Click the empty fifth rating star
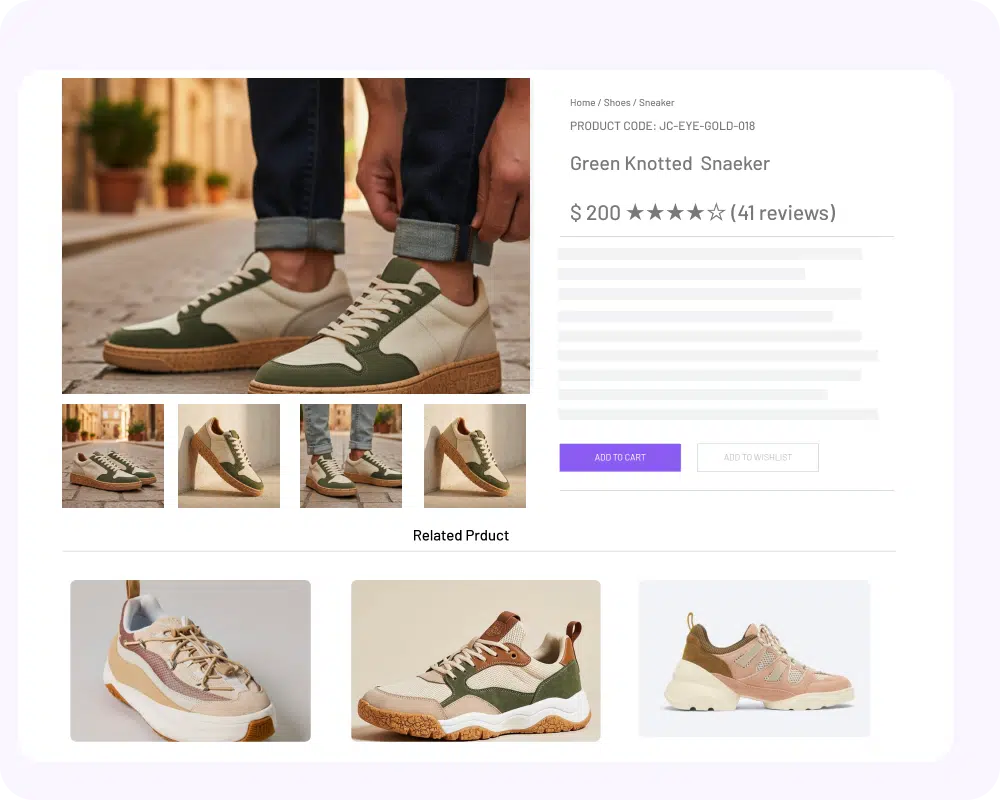 (x=716, y=212)
